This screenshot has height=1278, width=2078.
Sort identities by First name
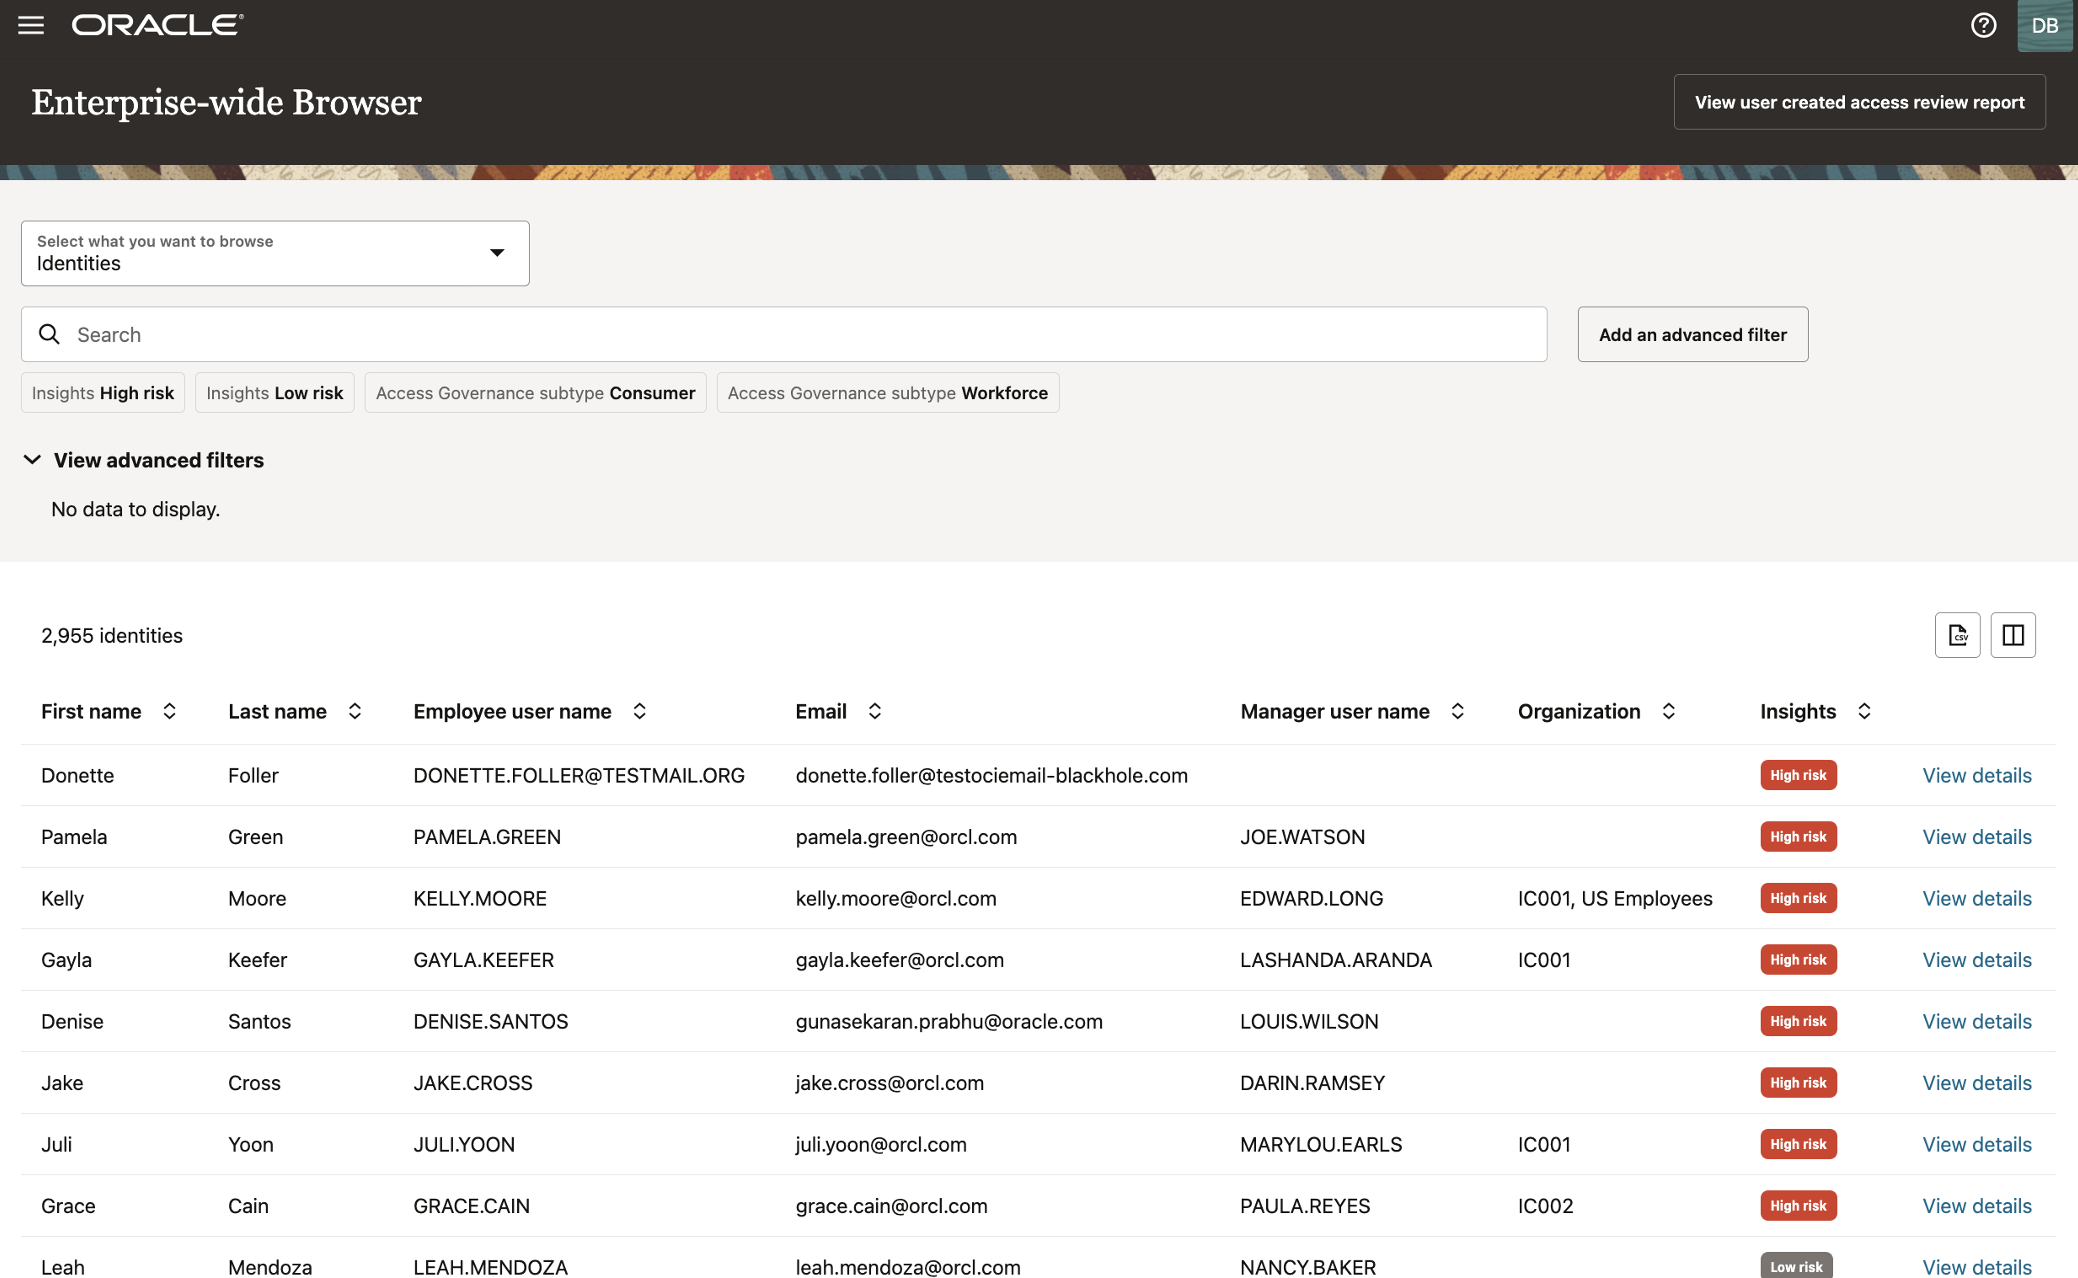(169, 711)
